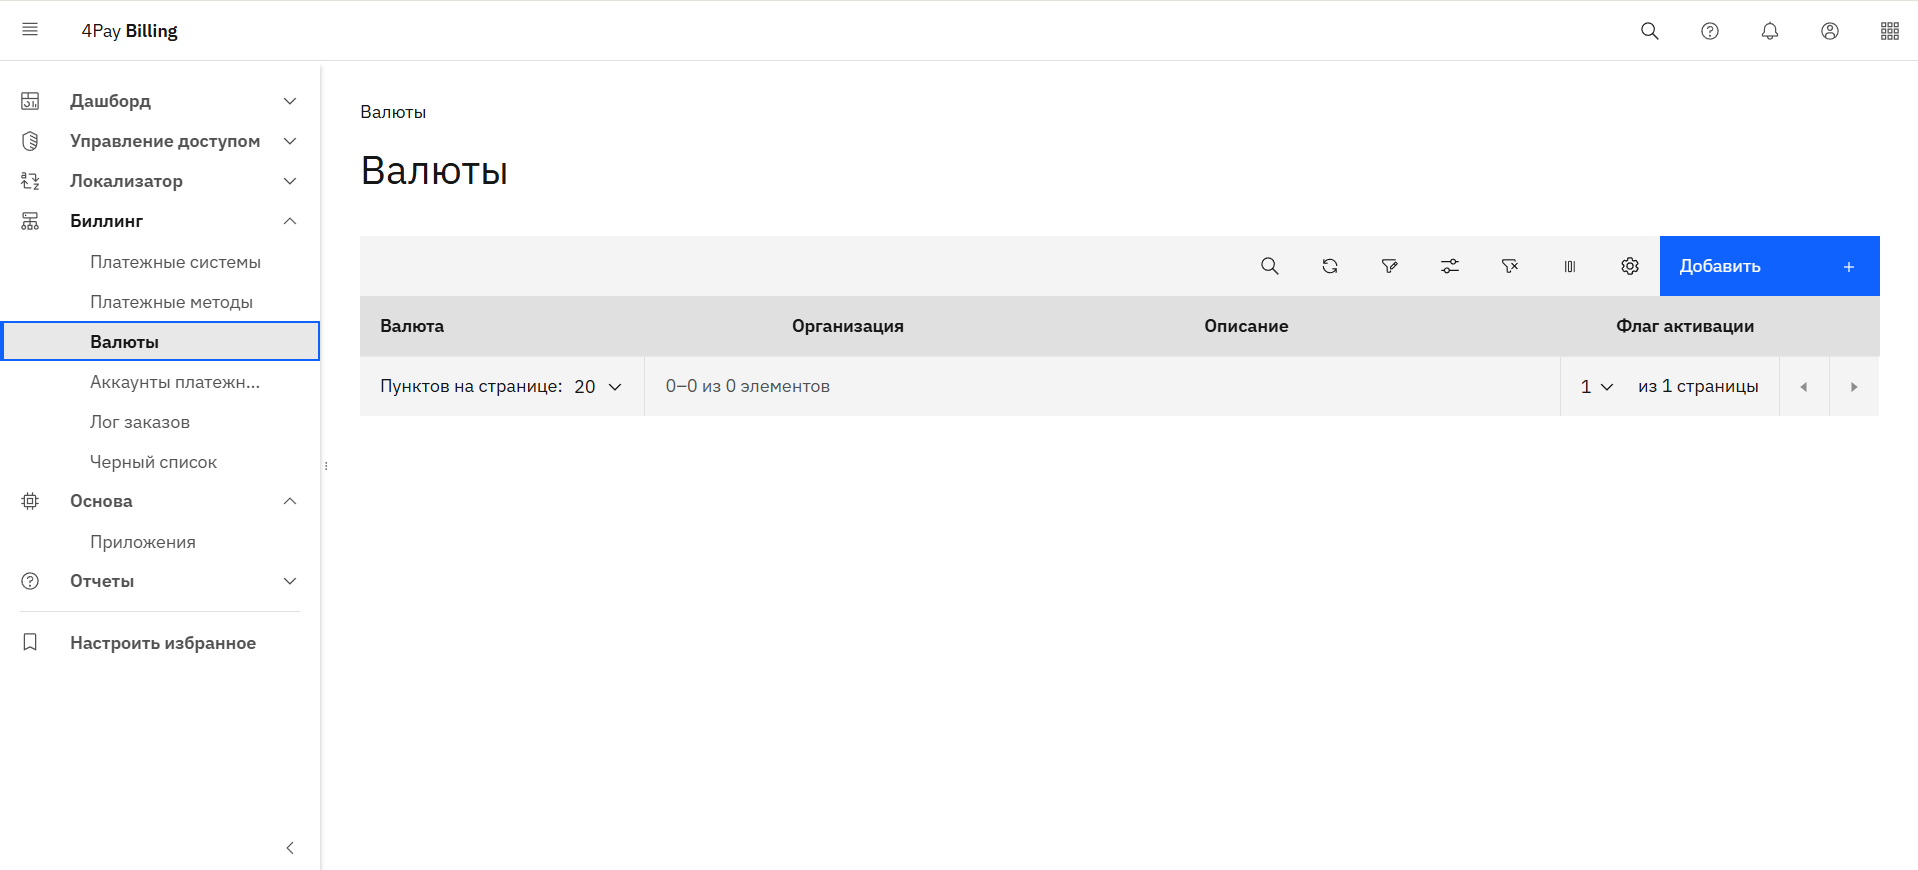This screenshot has width=1918, height=870.
Task: Select Платежные системы in sidebar
Action: (175, 262)
